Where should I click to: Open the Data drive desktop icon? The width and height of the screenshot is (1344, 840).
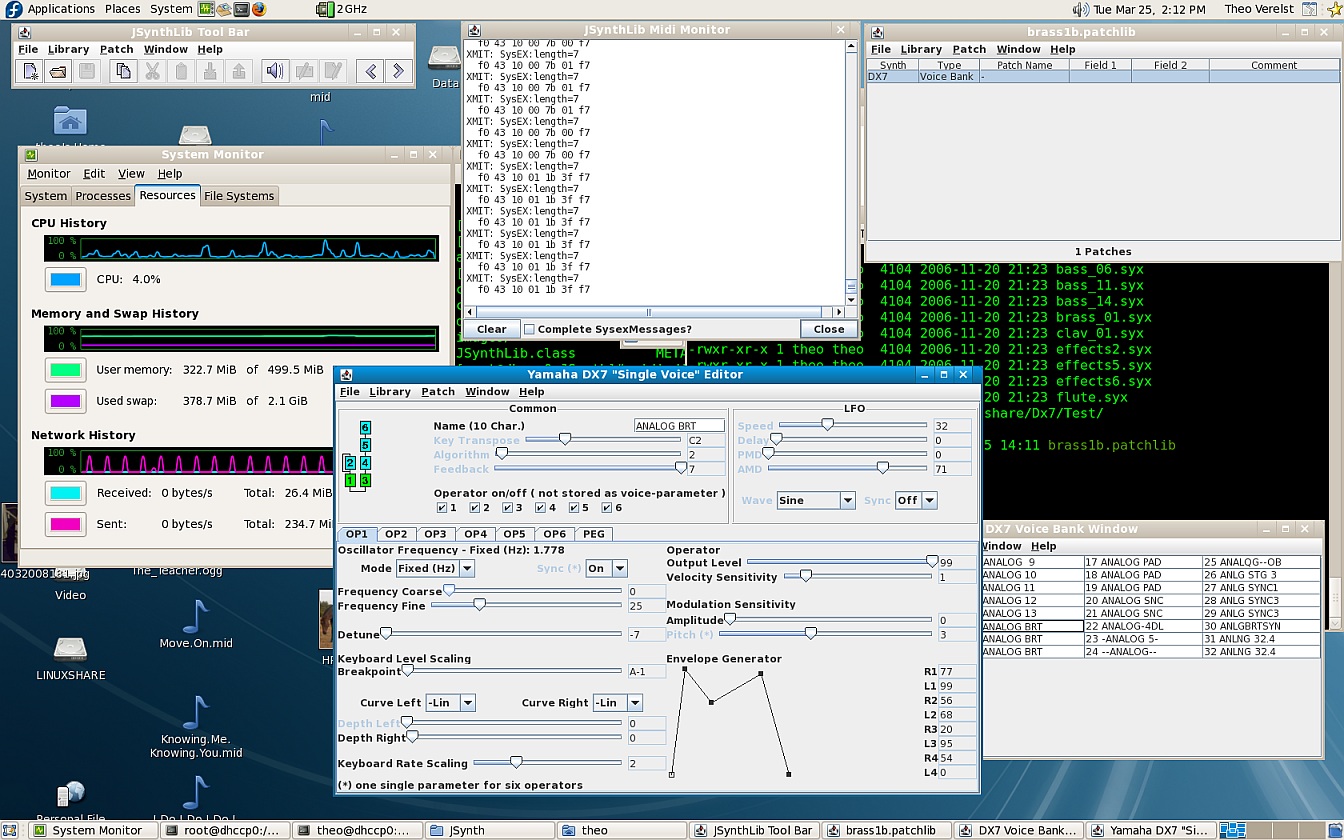tap(444, 58)
